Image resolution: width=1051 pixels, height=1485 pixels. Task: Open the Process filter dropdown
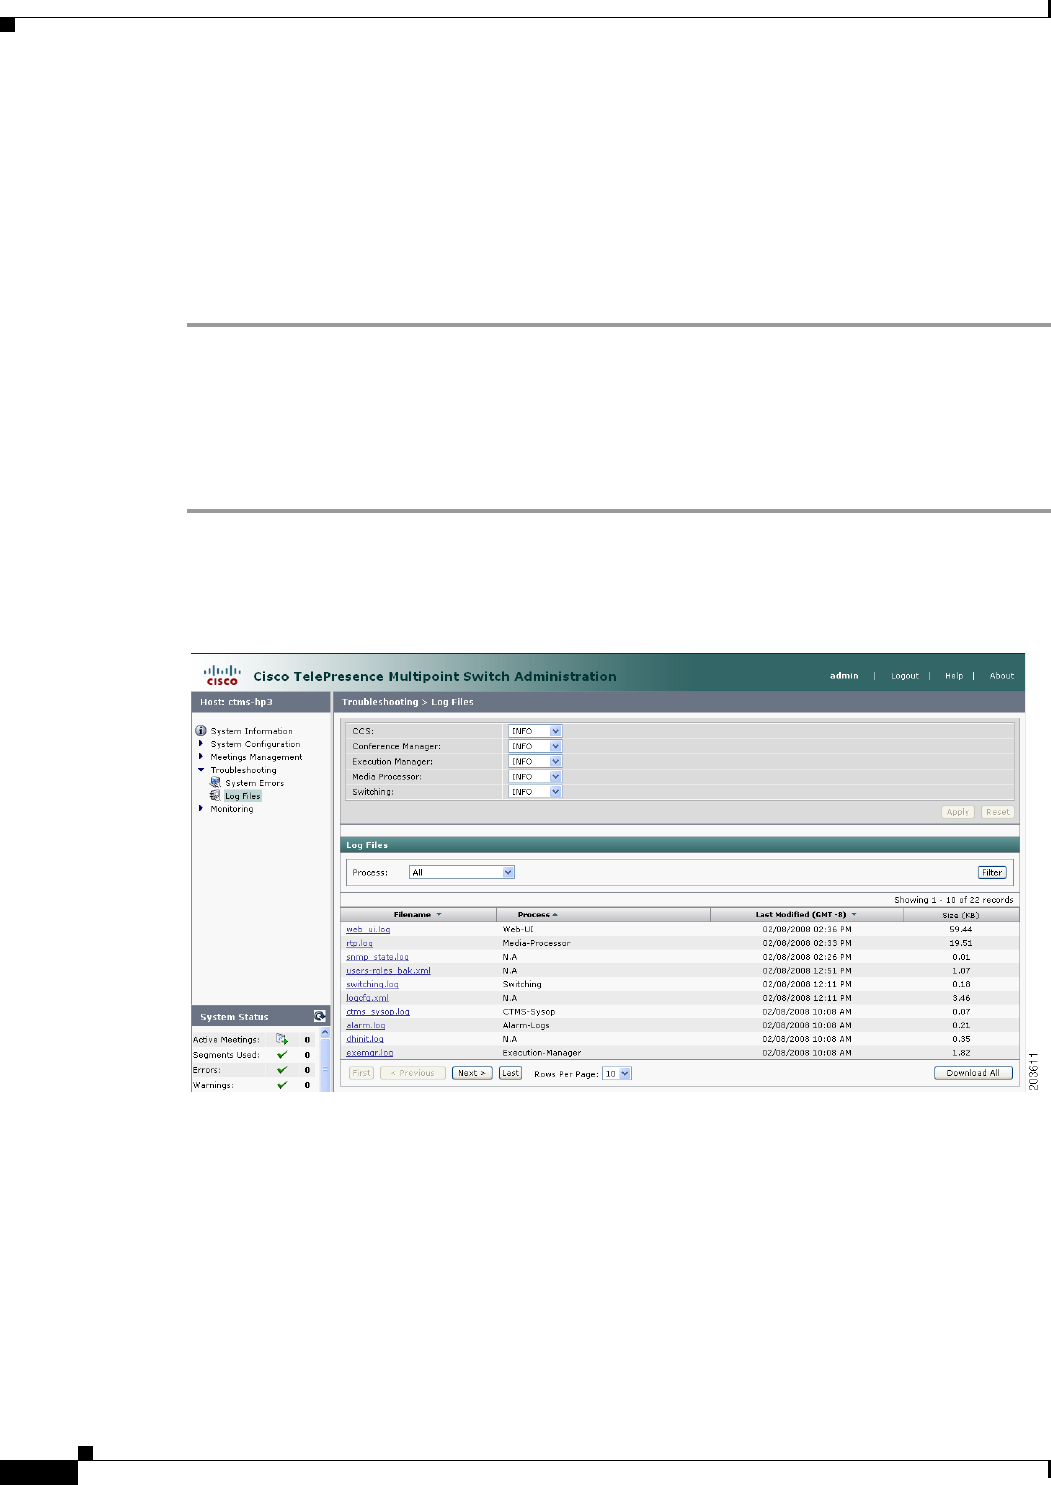[462, 872]
